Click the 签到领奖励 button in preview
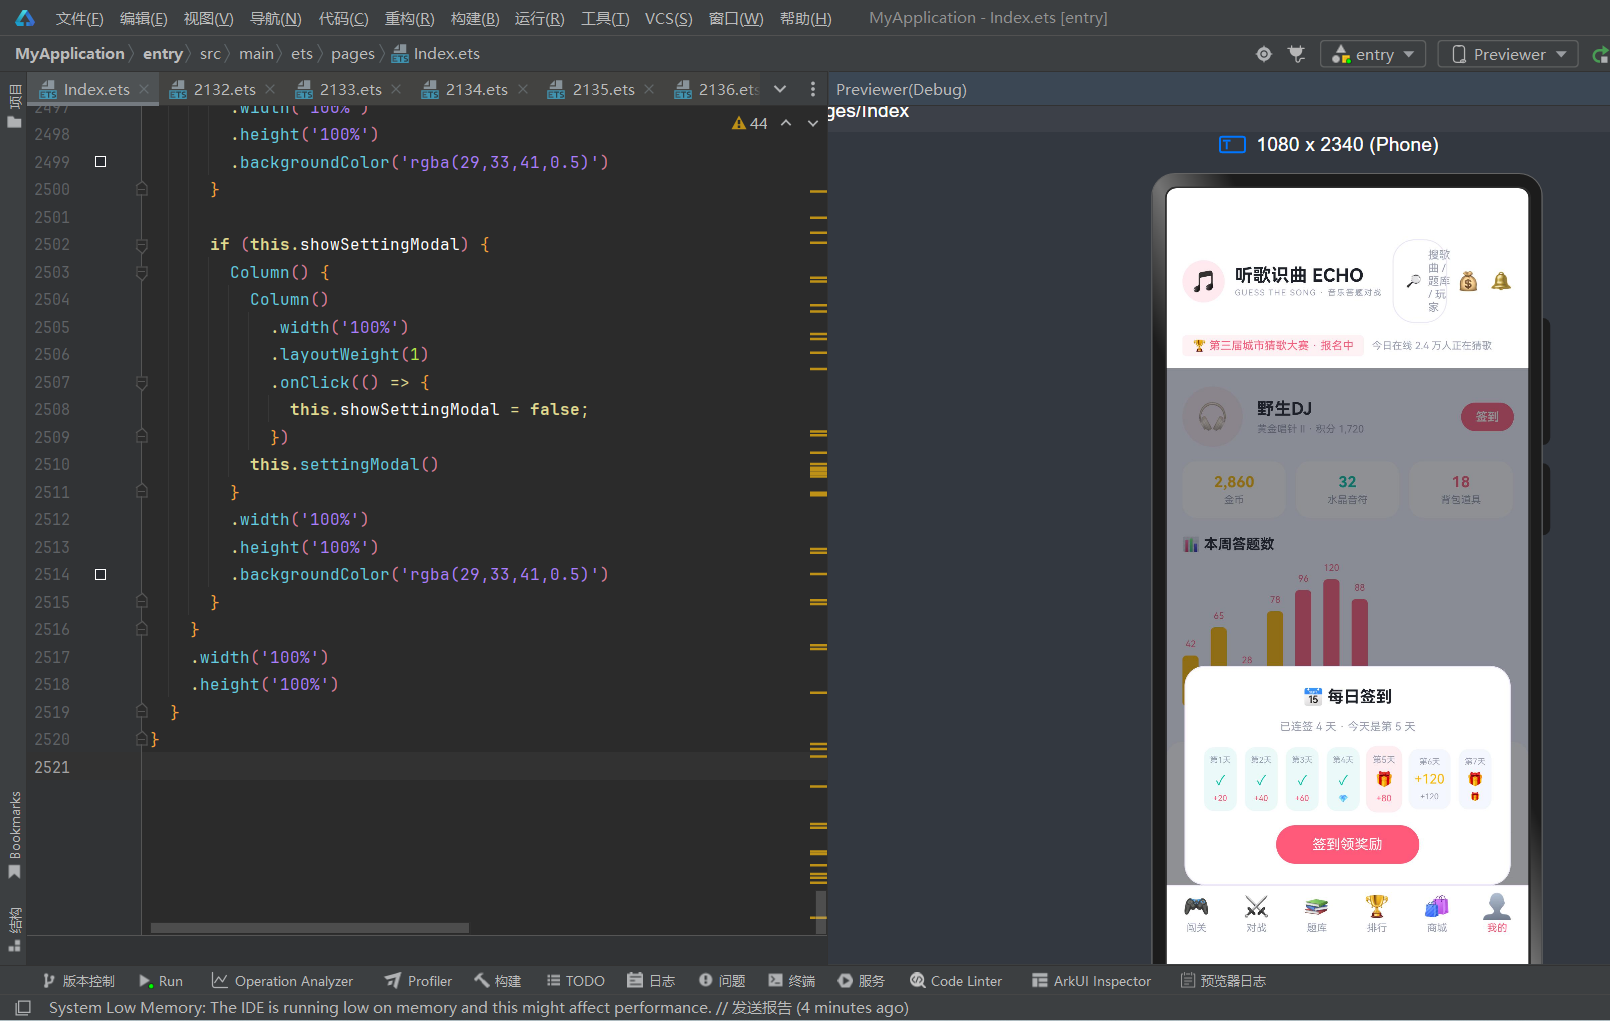1610x1021 pixels. 1347,844
